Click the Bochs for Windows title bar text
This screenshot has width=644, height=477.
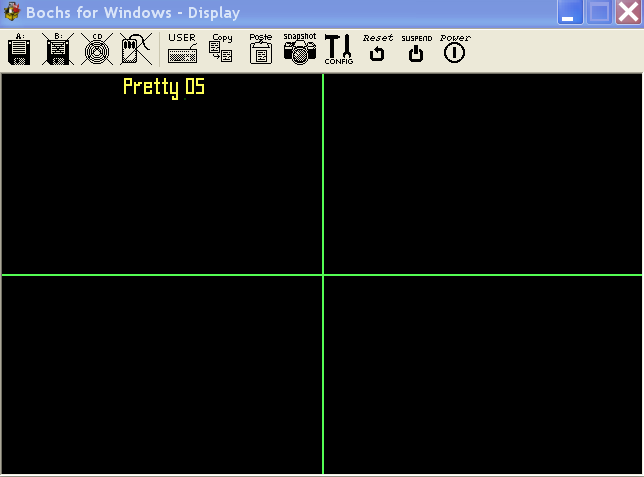pos(133,13)
